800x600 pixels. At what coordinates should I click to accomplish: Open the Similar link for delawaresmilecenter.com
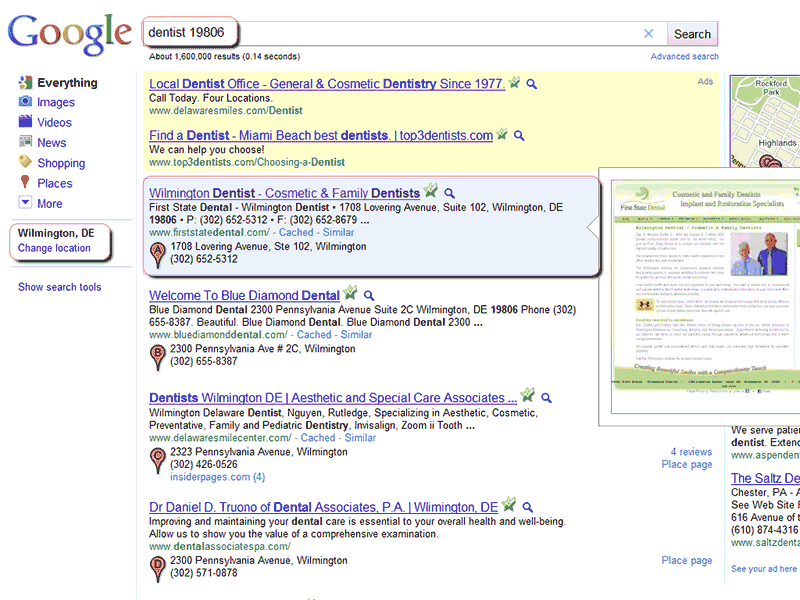360,438
